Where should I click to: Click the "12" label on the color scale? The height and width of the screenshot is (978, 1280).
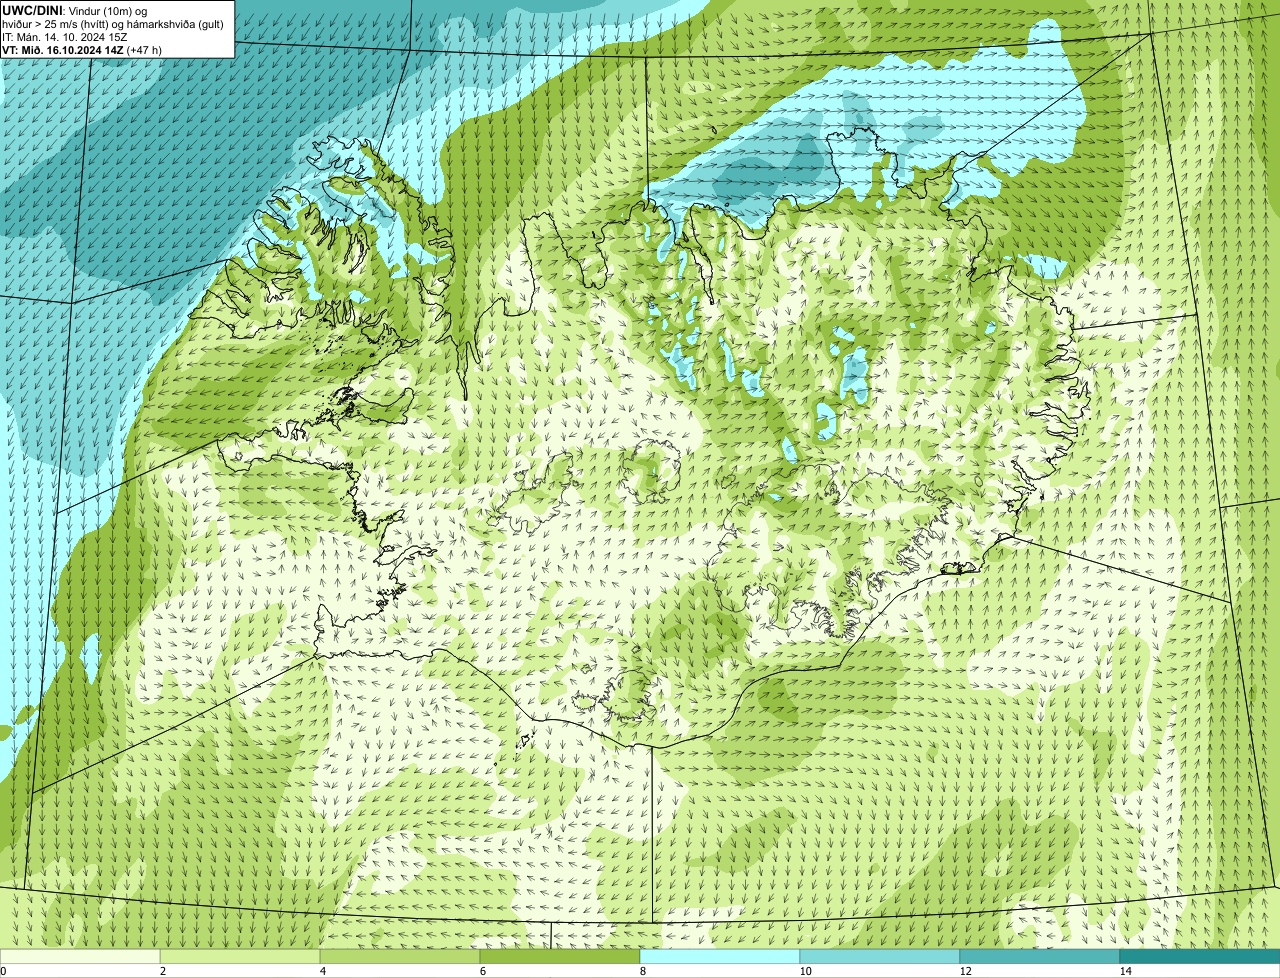[965, 971]
